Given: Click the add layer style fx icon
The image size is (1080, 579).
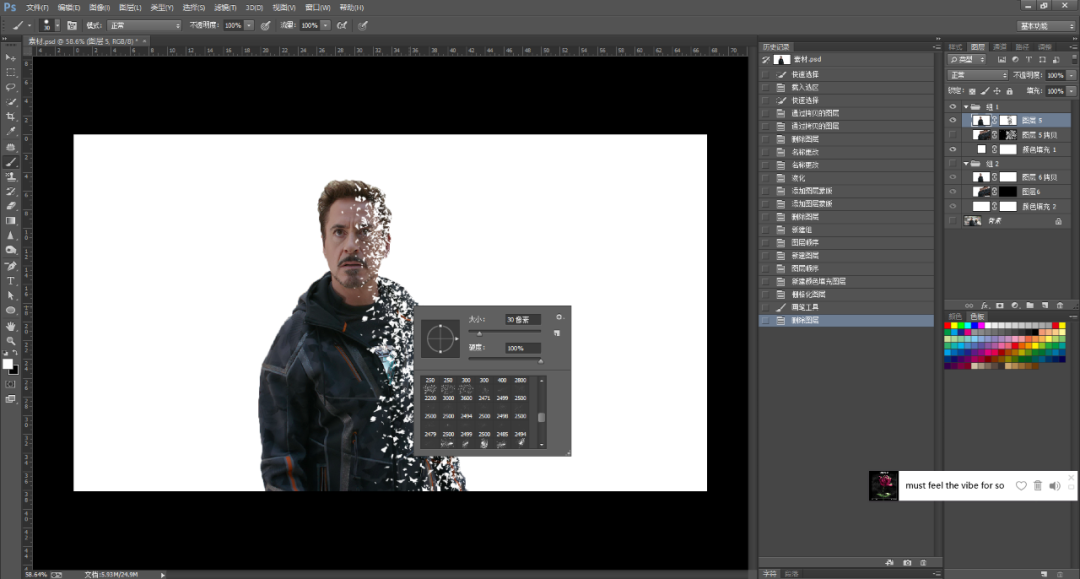Looking at the screenshot, I should click(x=985, y=305).
